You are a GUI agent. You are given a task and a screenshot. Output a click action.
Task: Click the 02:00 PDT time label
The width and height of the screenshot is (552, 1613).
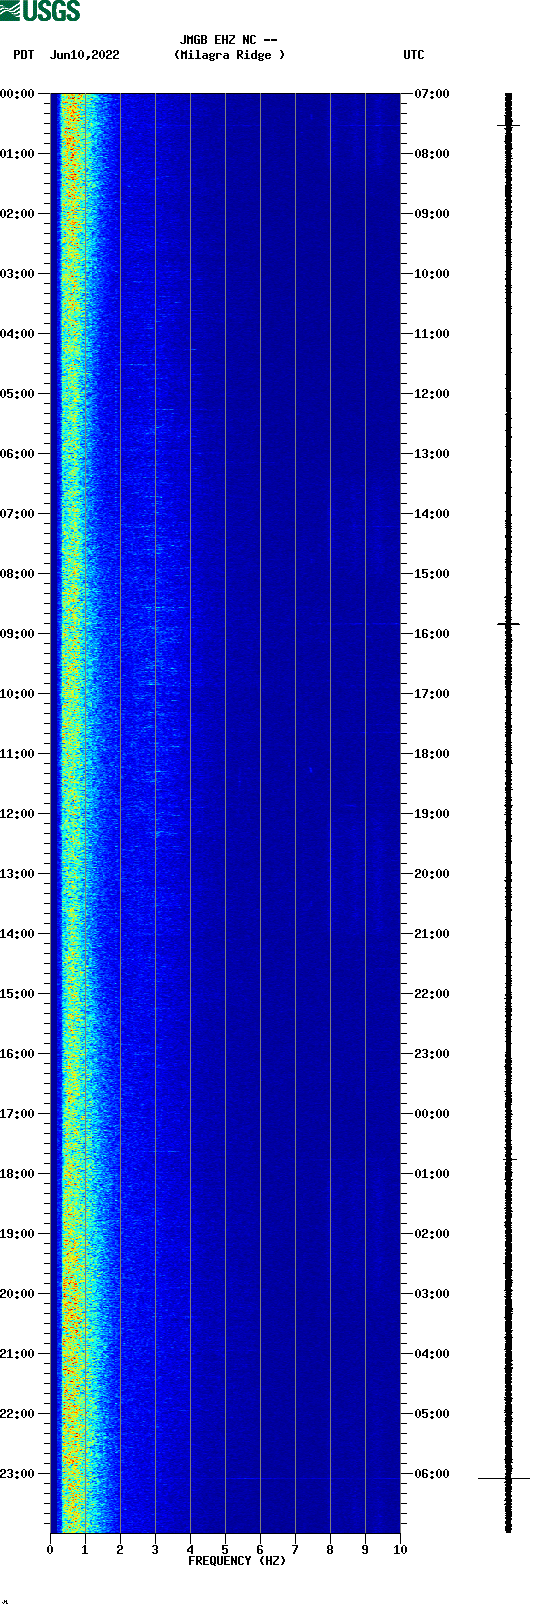[18, 214]
